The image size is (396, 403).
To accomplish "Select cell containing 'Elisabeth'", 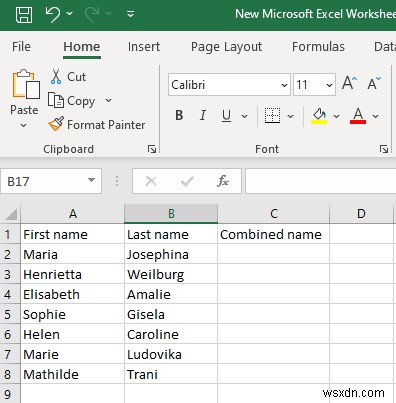I will 72,294.
